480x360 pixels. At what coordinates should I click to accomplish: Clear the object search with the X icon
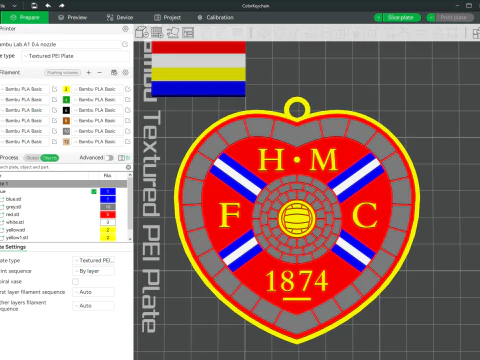(x=128, y=167)
